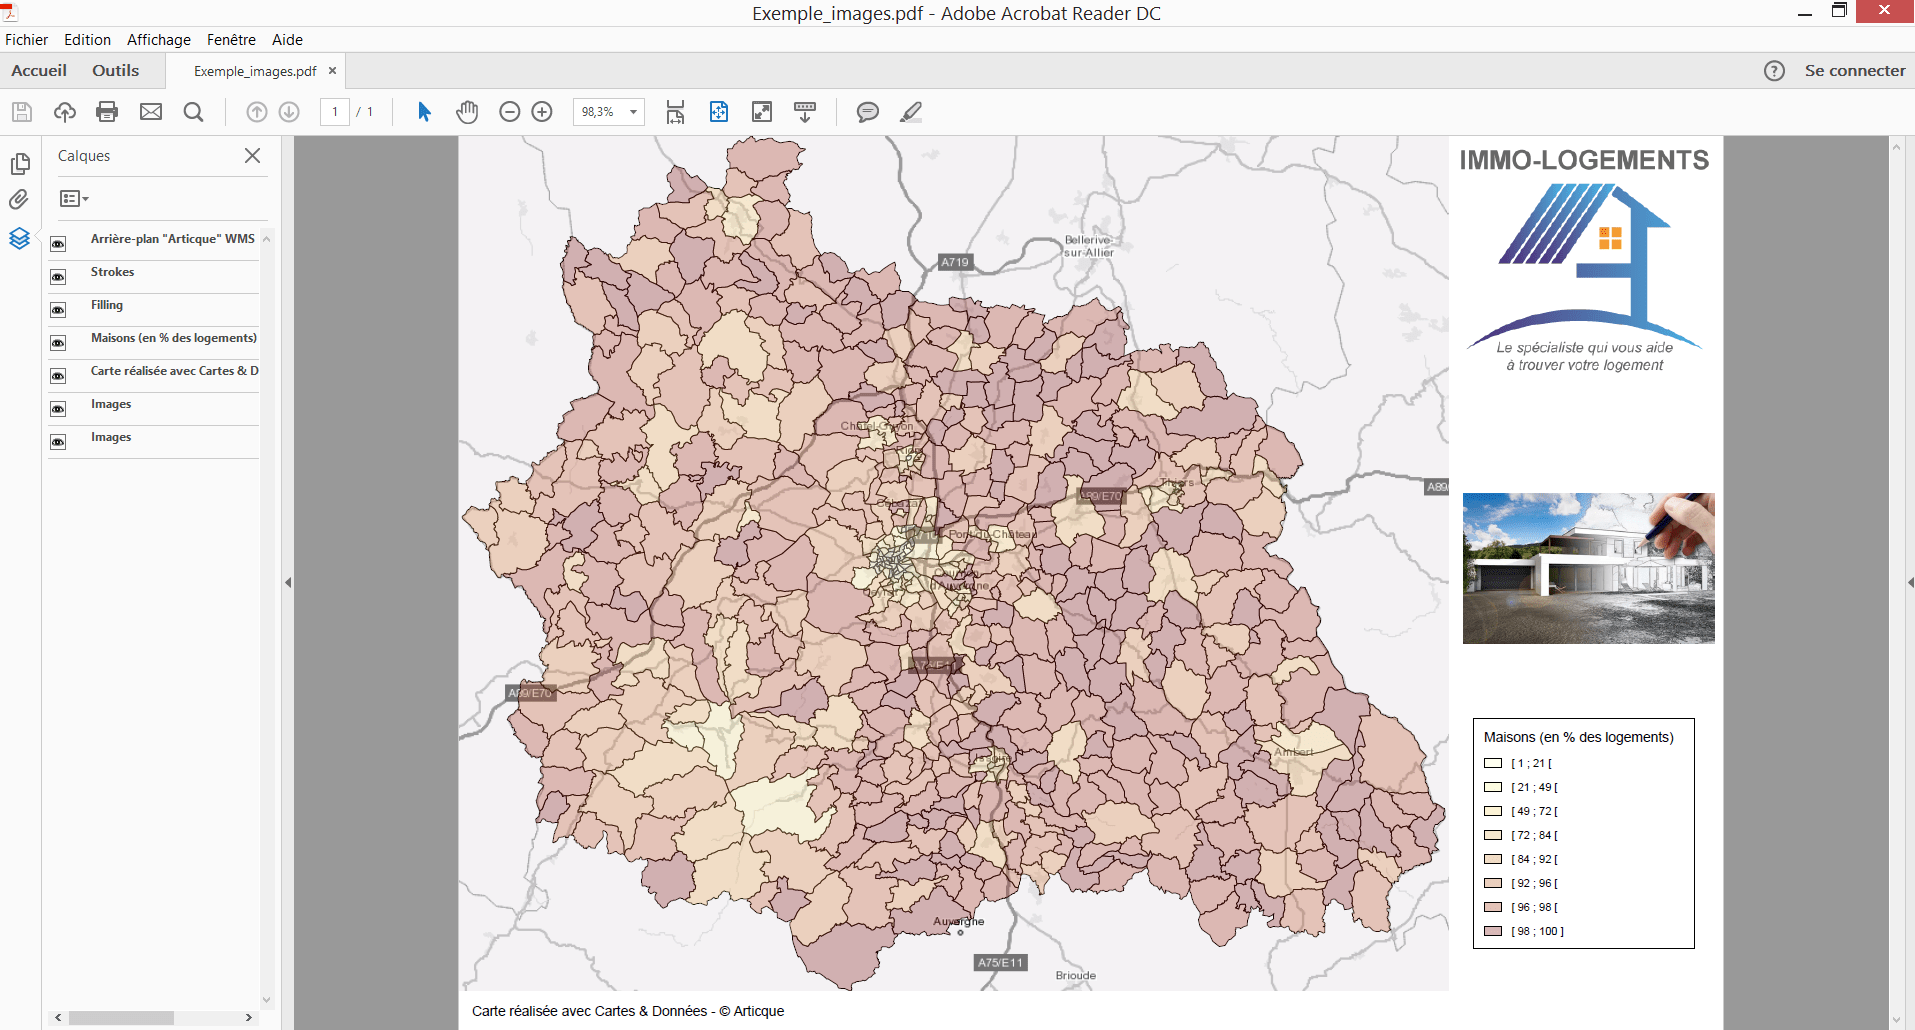Viewport: 1915px width, 1030px height.
Task: Close the Calques panel
Action: pyautogui.click(x=252, y=155)
